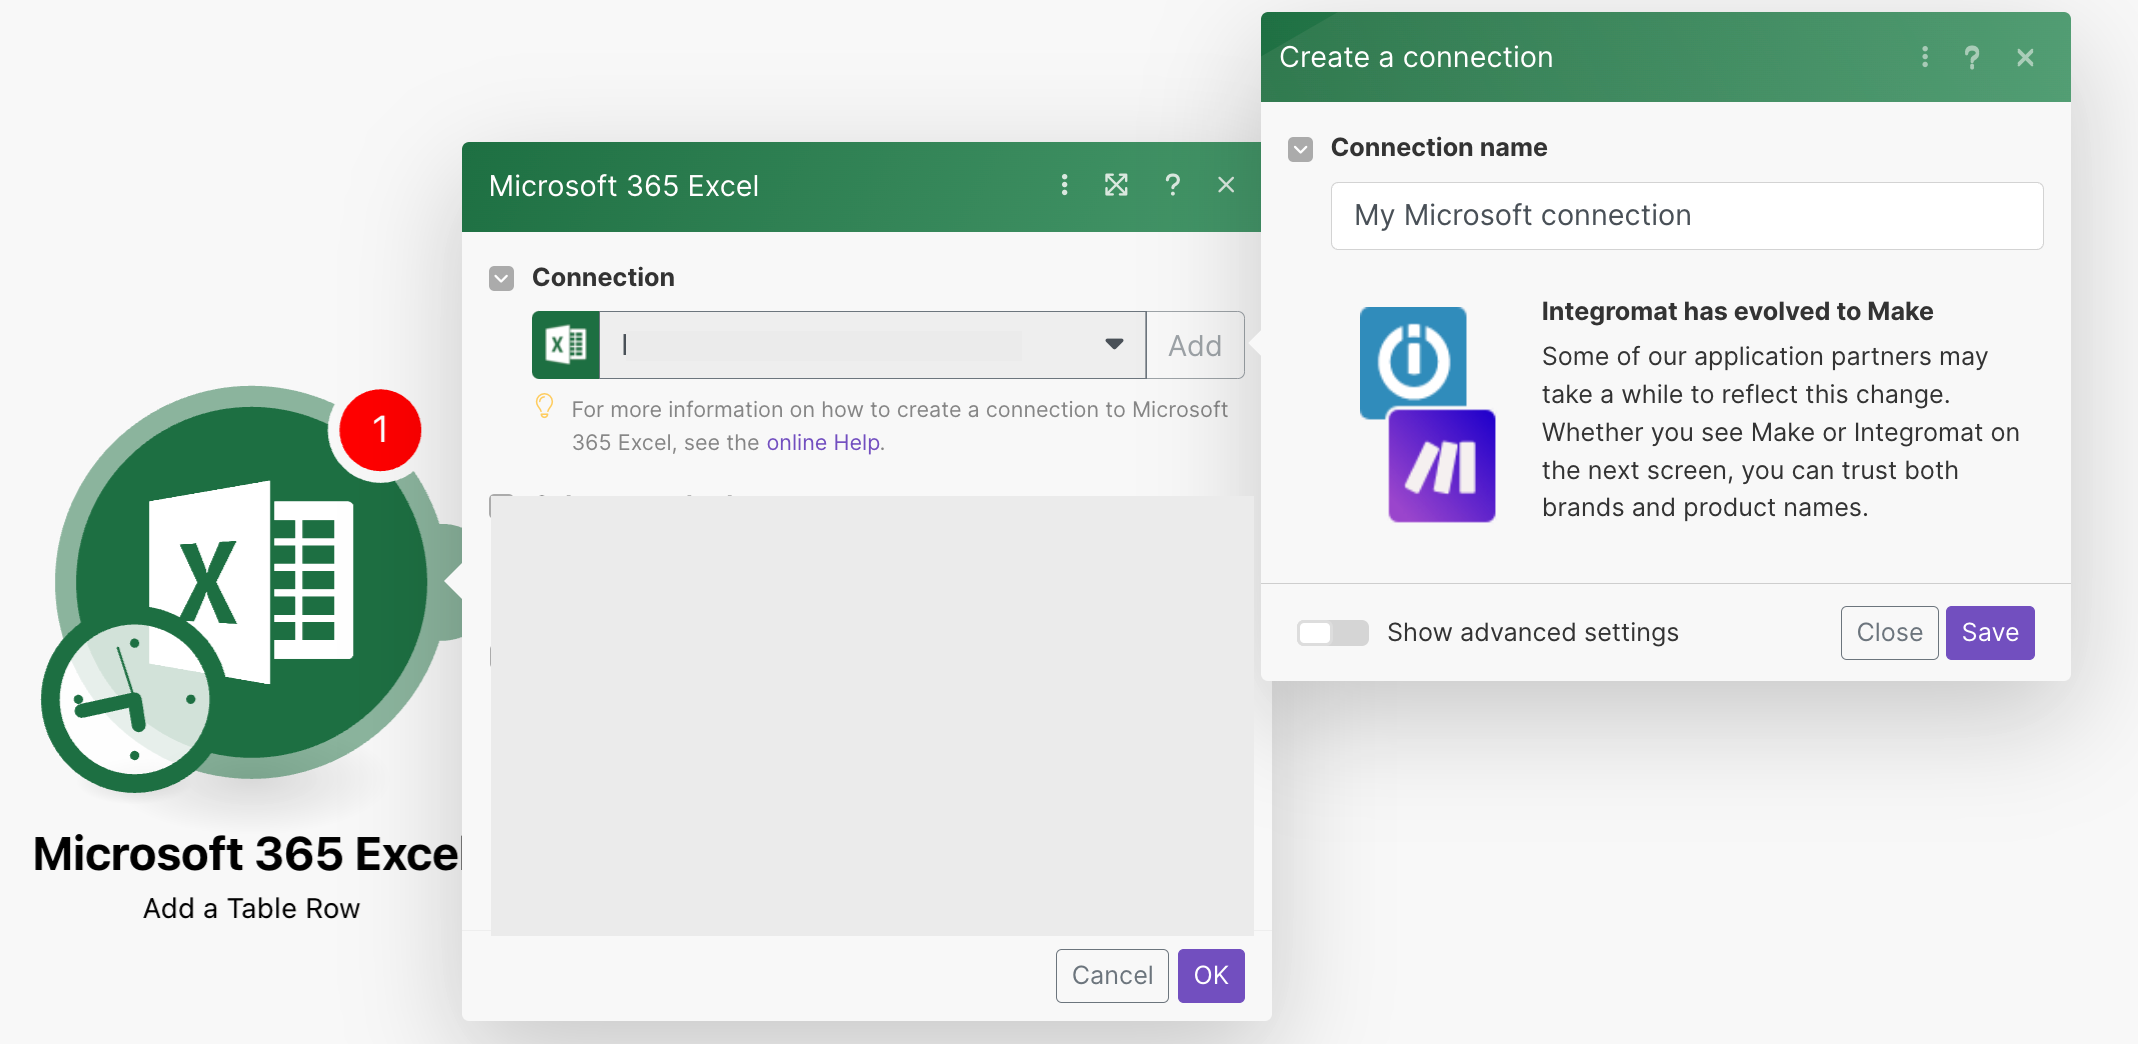Open the three-dot menu in Create a connection

(1924, 57)
